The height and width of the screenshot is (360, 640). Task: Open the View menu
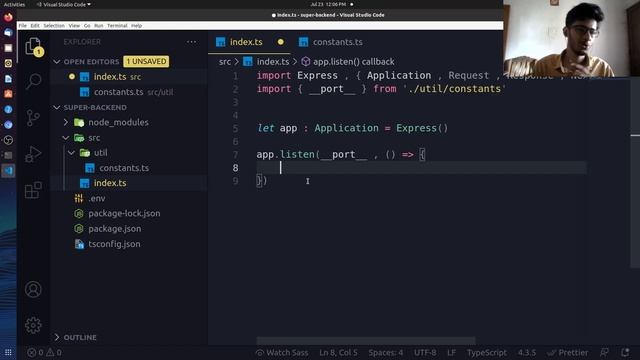pyautogui.click(x=74, y=26)
